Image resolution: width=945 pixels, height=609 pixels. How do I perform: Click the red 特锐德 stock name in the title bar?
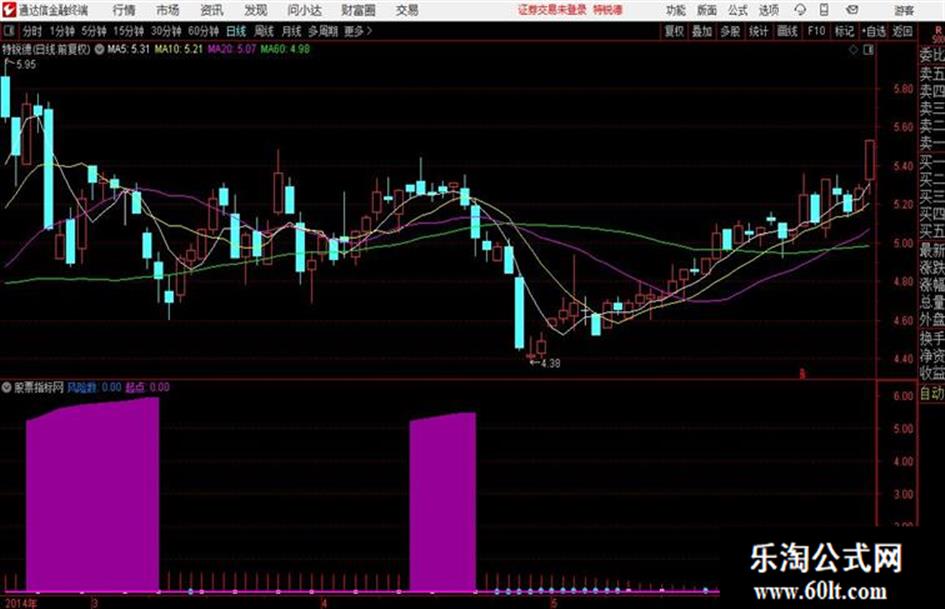click(608, 10)
